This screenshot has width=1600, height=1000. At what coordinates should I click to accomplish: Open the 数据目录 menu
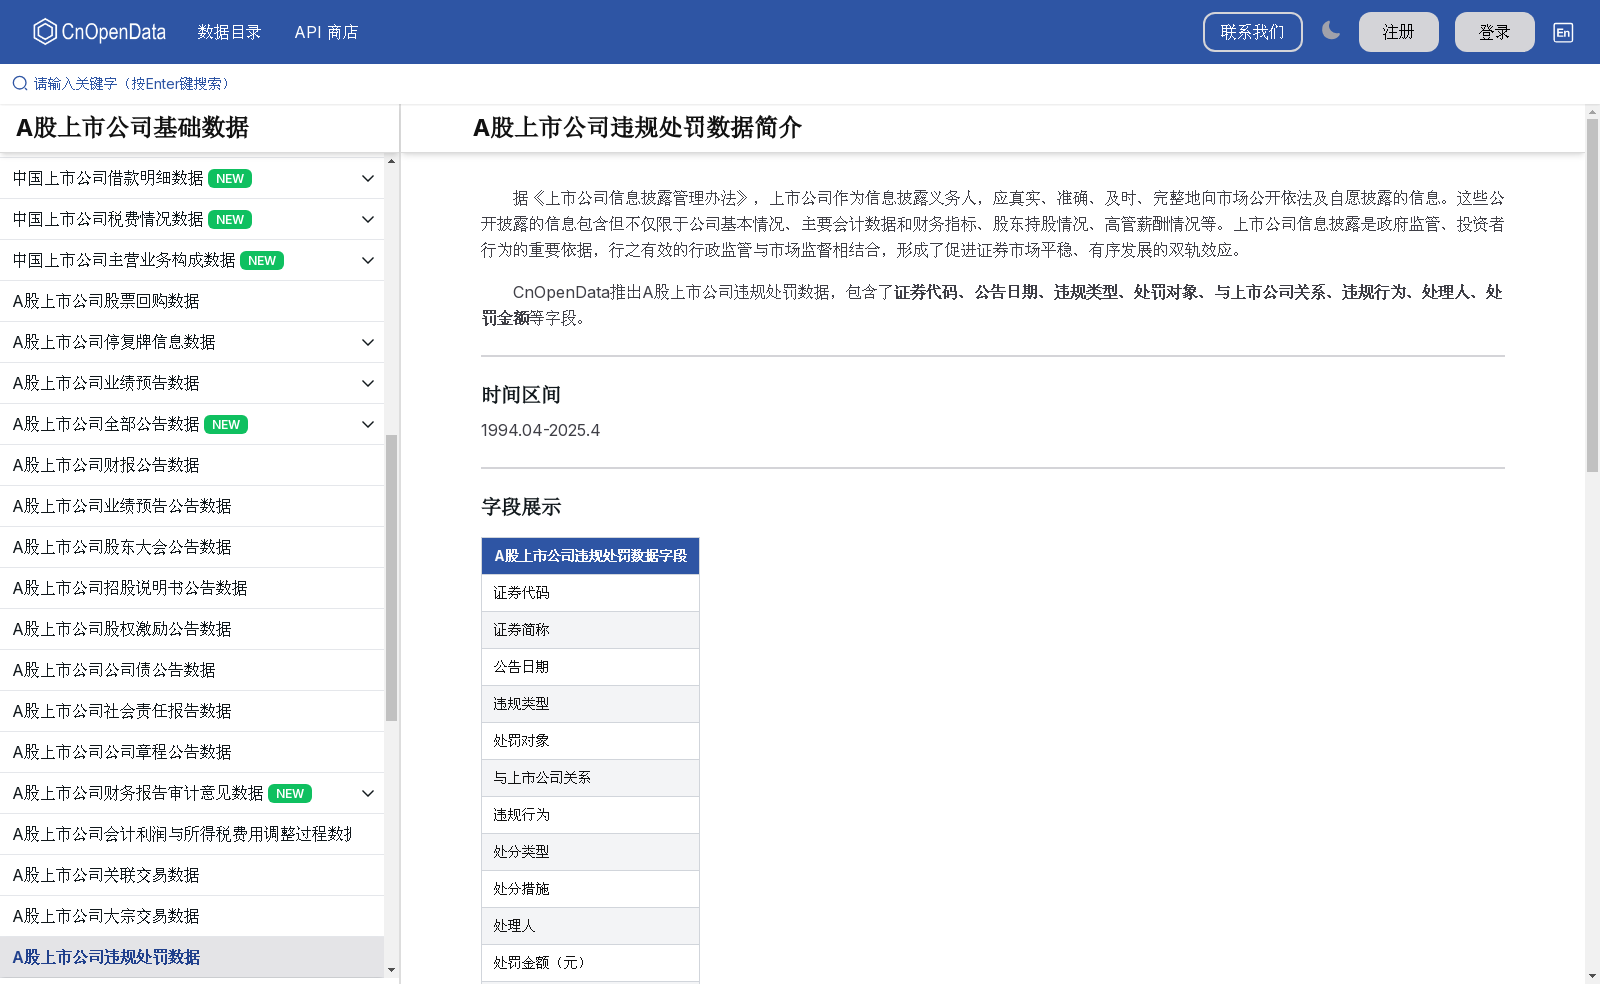[x=230, y=32]
